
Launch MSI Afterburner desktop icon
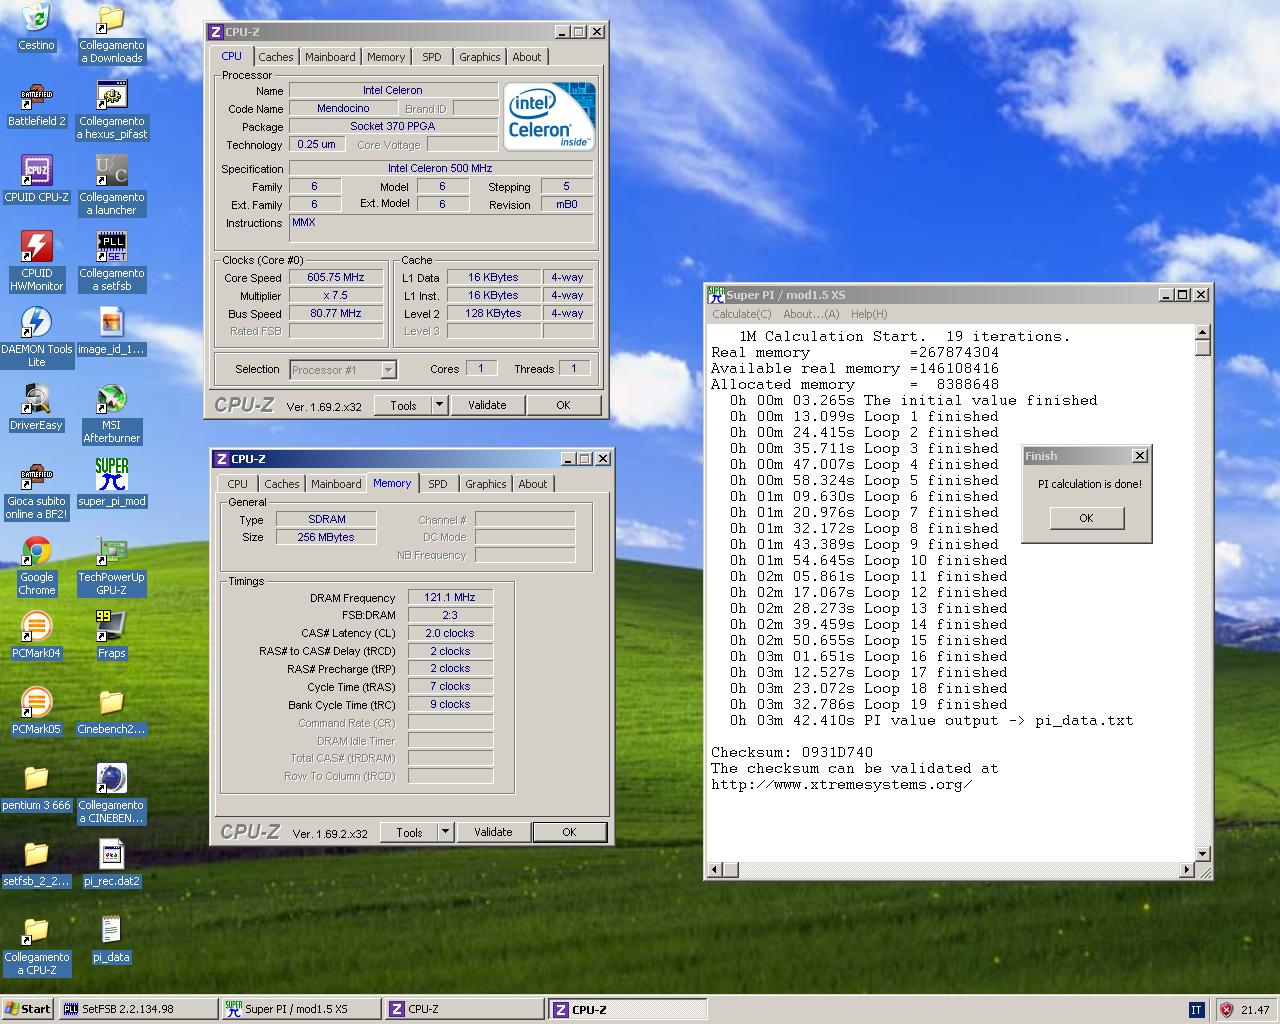(112, 414)
